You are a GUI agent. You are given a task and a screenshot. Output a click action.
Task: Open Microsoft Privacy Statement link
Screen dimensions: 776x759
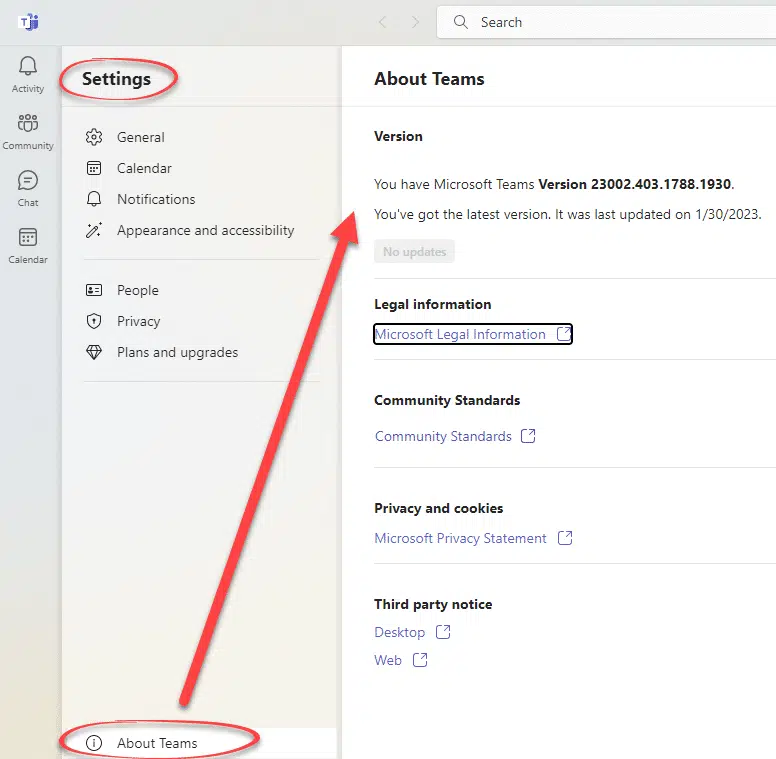pyautogui.click(x=460, y=538)
